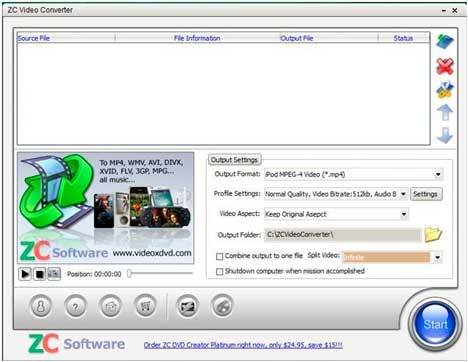Close the ZC Video Converter window
This screenshot has width=468, height=362.
455,11
